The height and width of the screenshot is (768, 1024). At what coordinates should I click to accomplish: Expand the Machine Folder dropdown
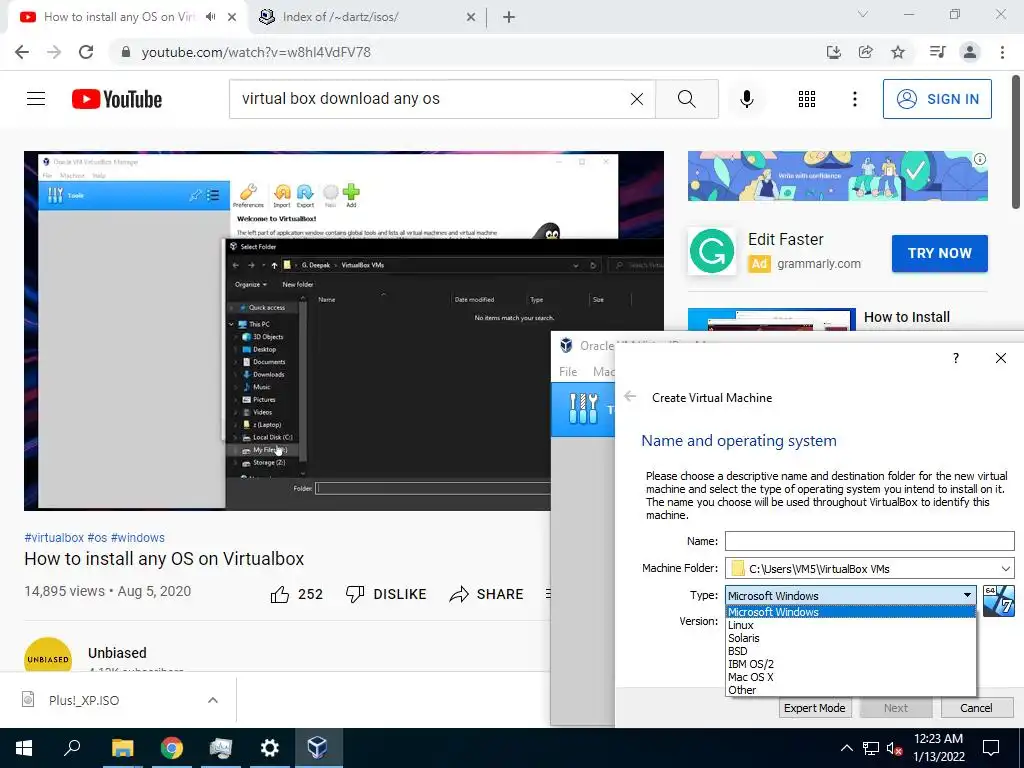(x=1006, y=569)
